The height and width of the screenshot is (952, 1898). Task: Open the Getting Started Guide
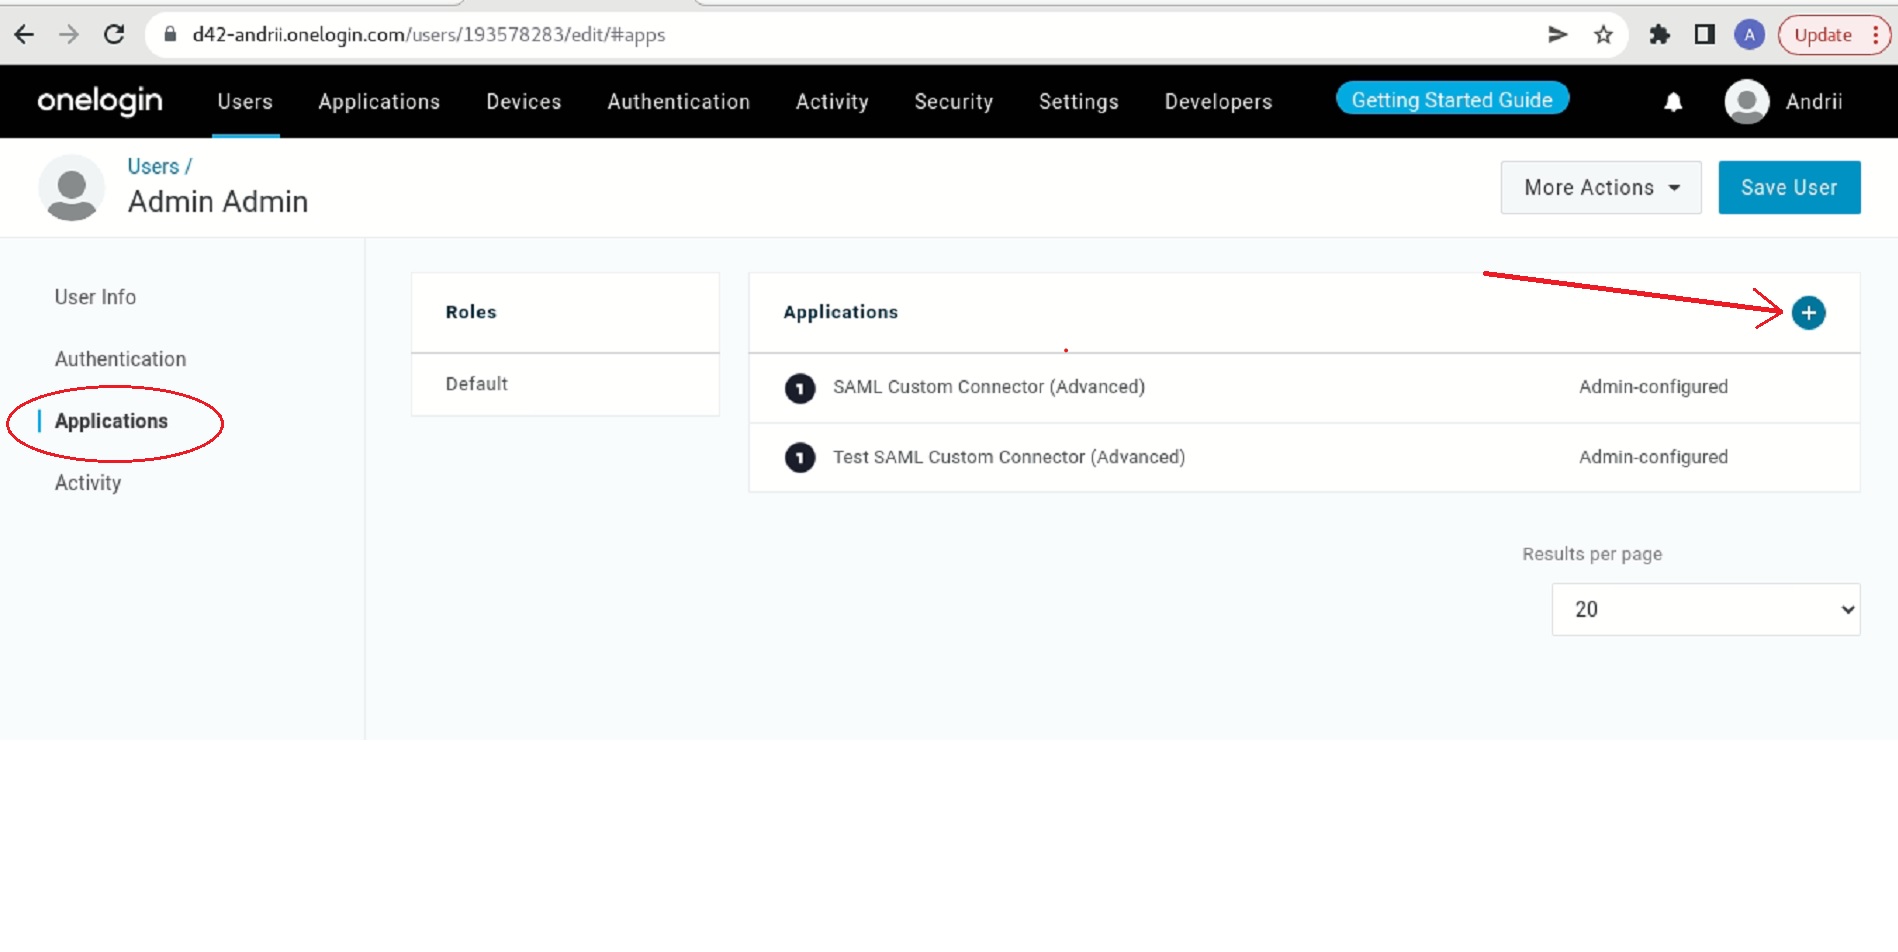pyautogui.click(x=1451, y=100)
